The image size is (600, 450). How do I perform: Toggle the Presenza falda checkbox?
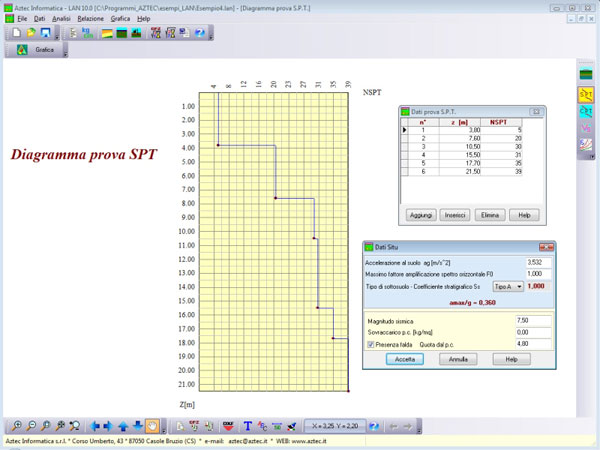coord(370,344)
